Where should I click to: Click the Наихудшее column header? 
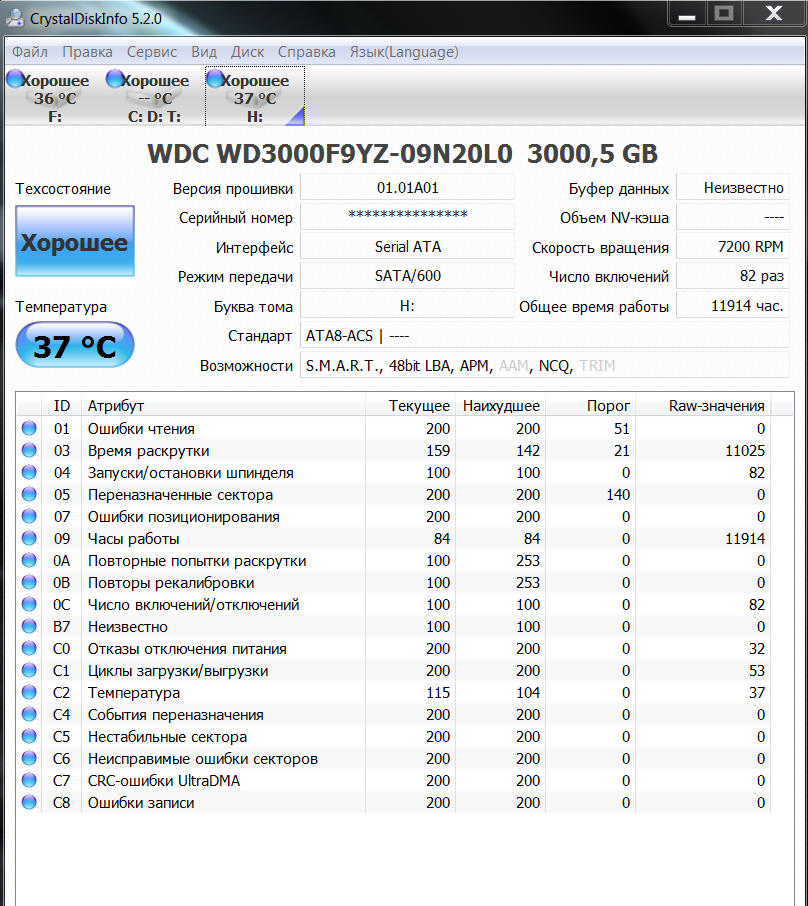[x=501, y=406]
